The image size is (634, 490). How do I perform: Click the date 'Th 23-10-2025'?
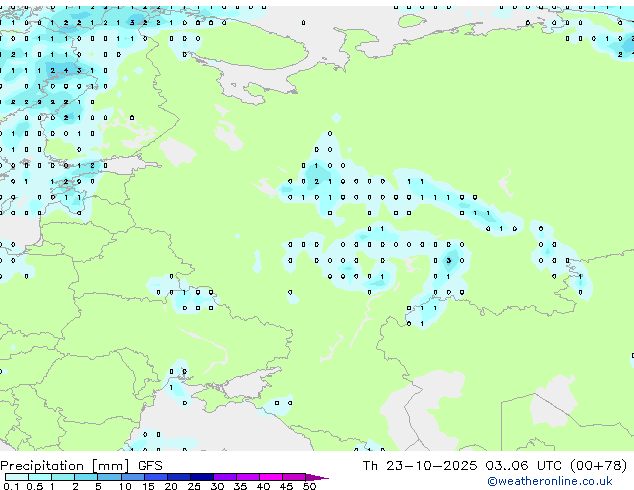coord(420,466)
